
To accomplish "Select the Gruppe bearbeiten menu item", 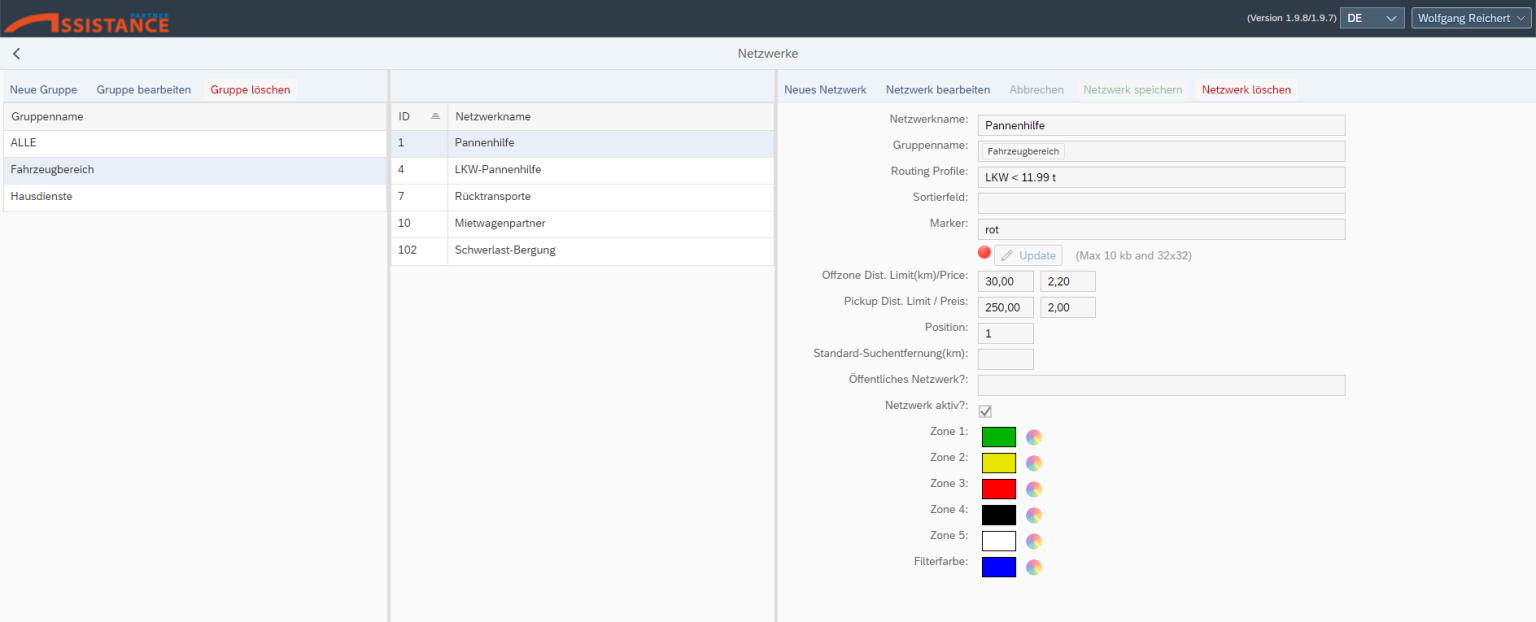I will [143, 89].
